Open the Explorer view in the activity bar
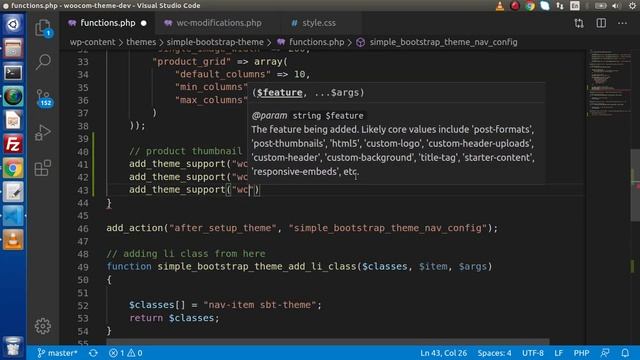This screenshot has height=360, width=640. pyautogui.click(x=43, y=28)
